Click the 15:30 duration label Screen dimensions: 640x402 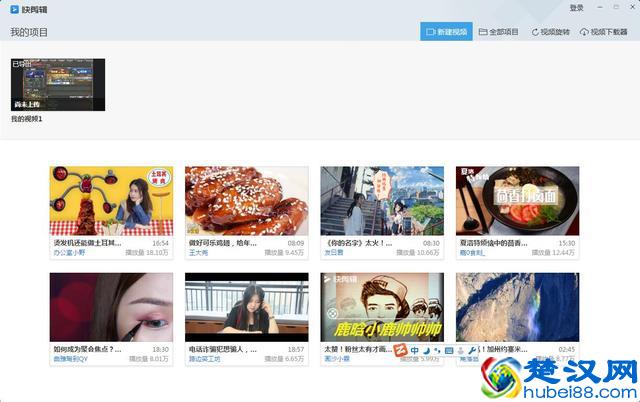(567, 243)
